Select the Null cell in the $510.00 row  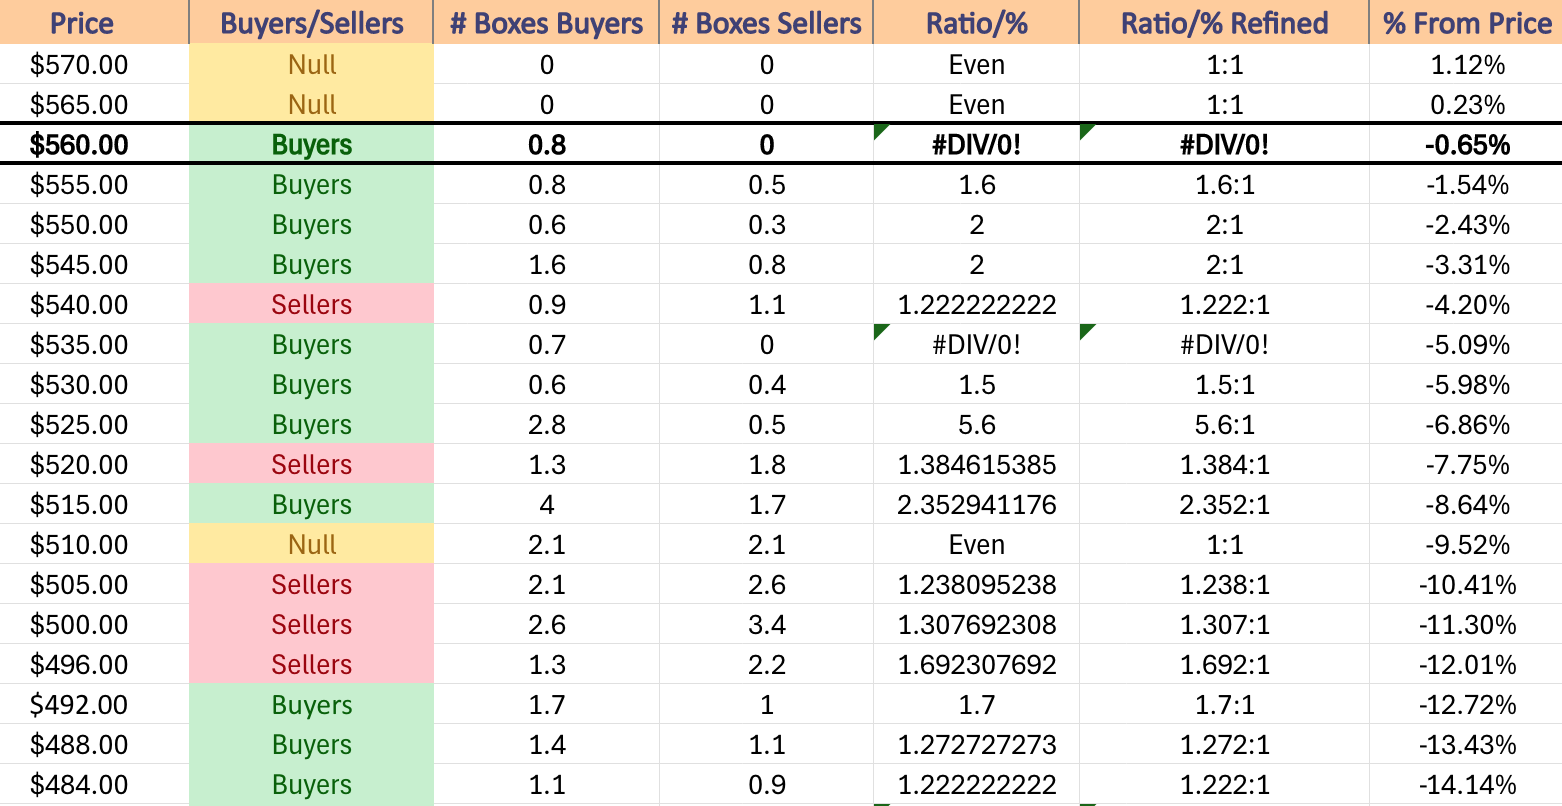(311, 544)
